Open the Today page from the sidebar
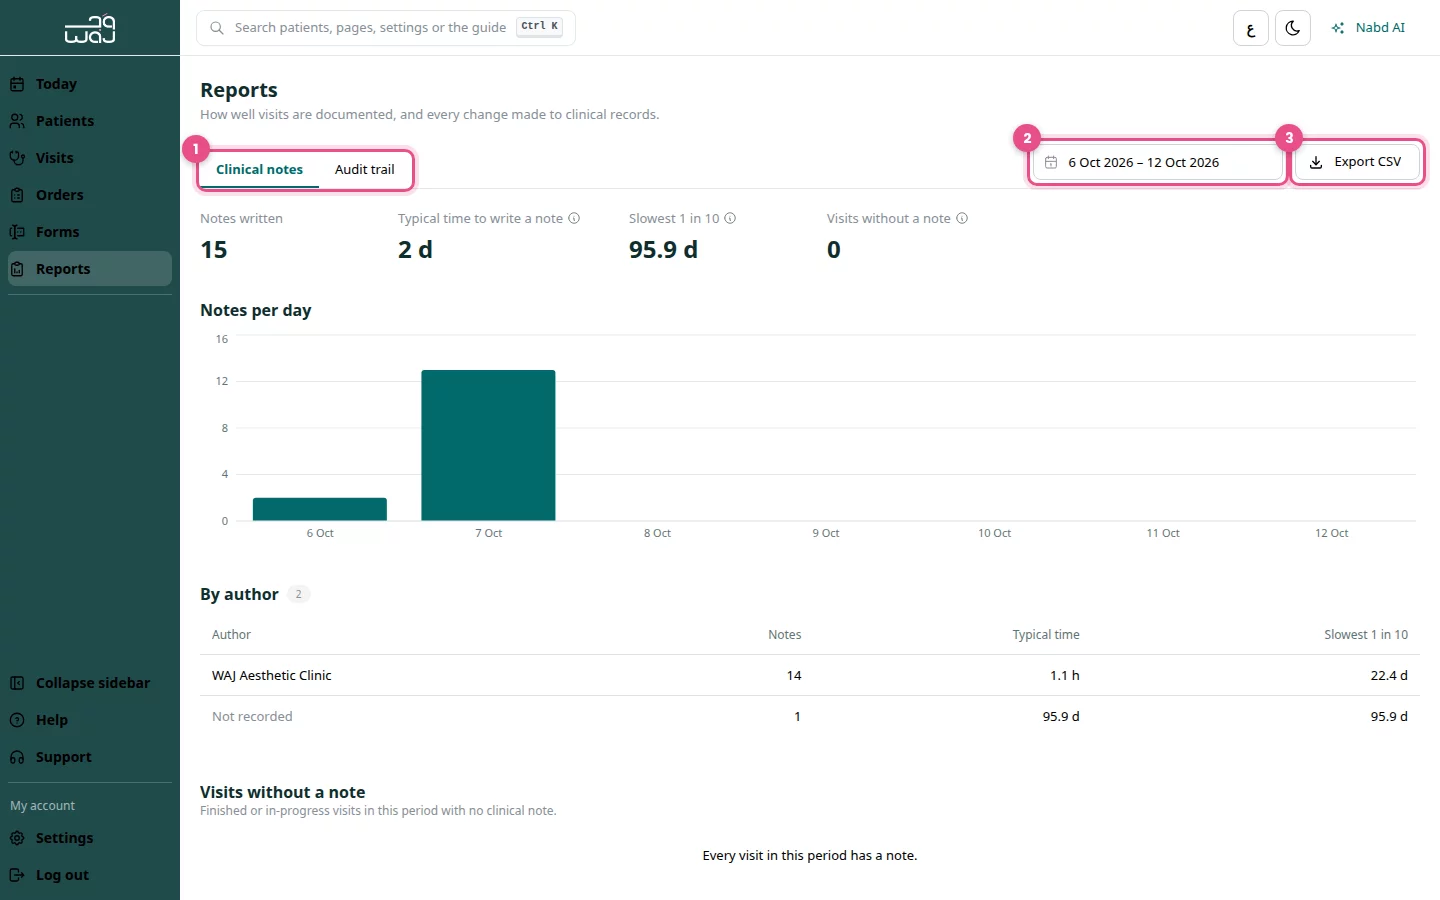This screenshot has width=1440, height=900. 90,84
